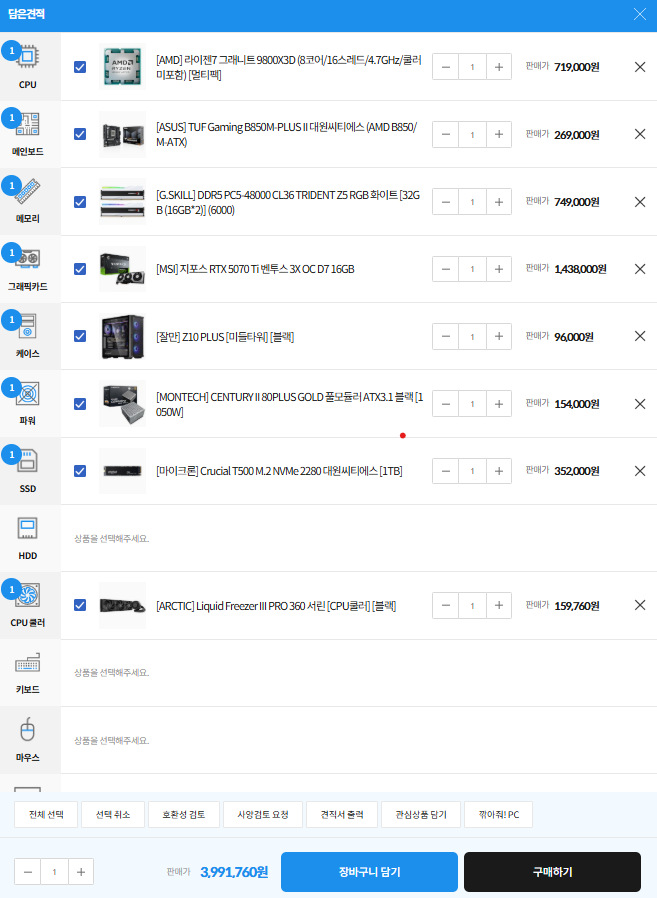Click 관심상품 담기 button
The image size is (657, 898).
click(x=421, y=814)
